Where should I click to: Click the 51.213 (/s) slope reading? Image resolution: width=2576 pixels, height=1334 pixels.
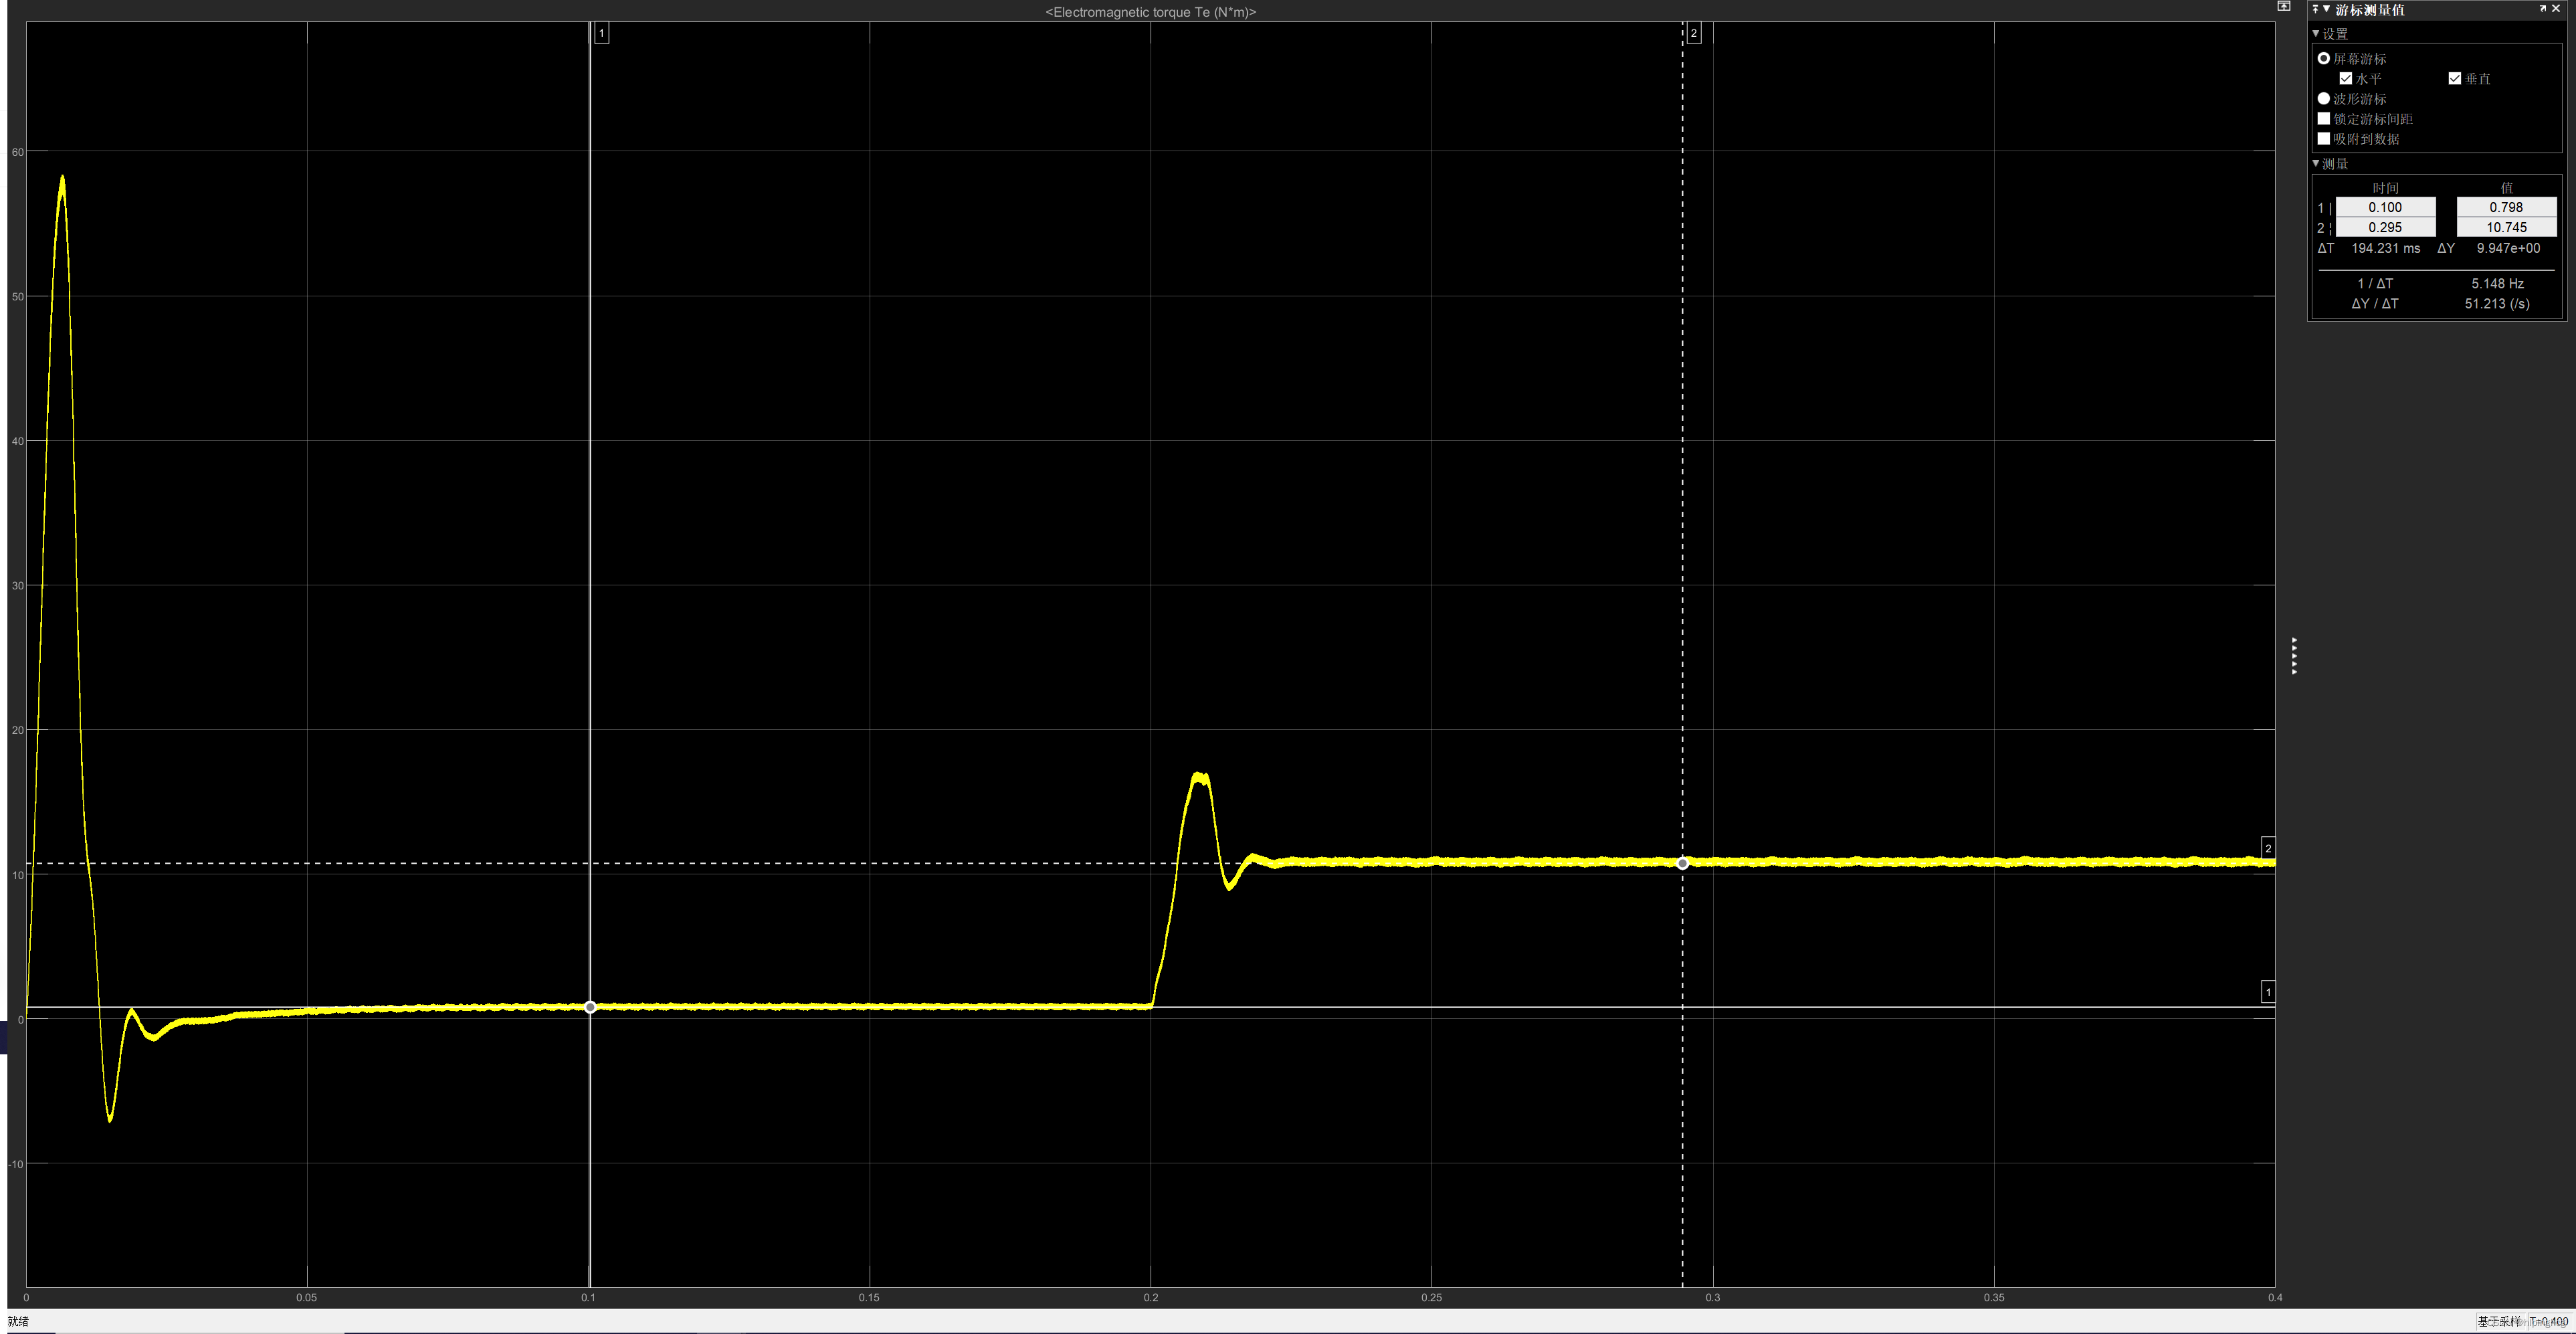(2497, 304)
